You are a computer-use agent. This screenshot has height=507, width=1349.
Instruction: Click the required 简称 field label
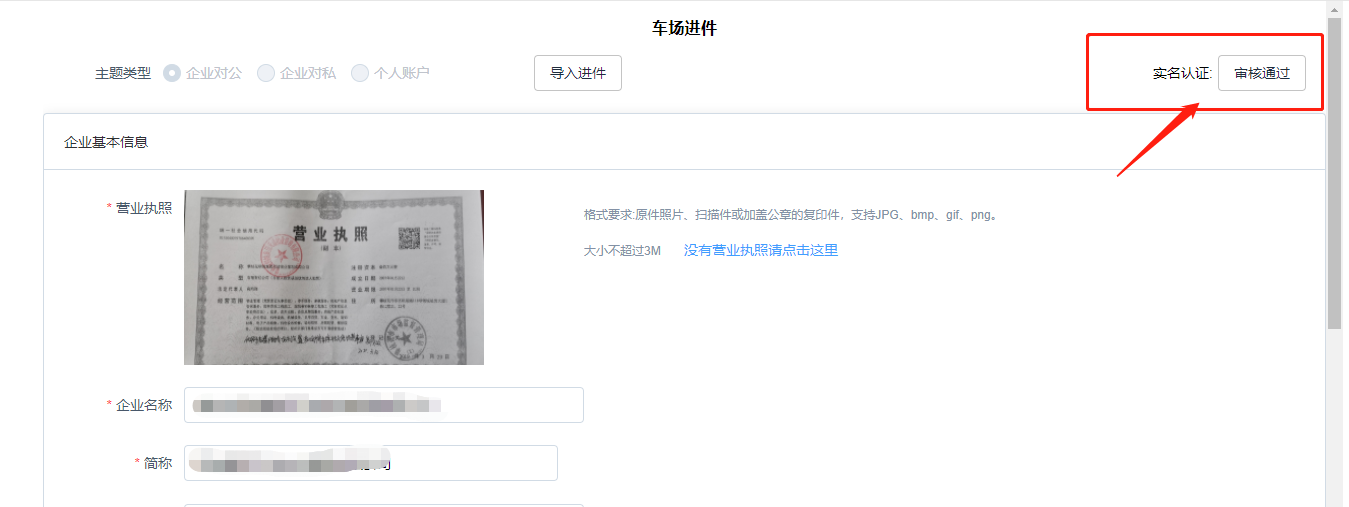pos(157,463)
